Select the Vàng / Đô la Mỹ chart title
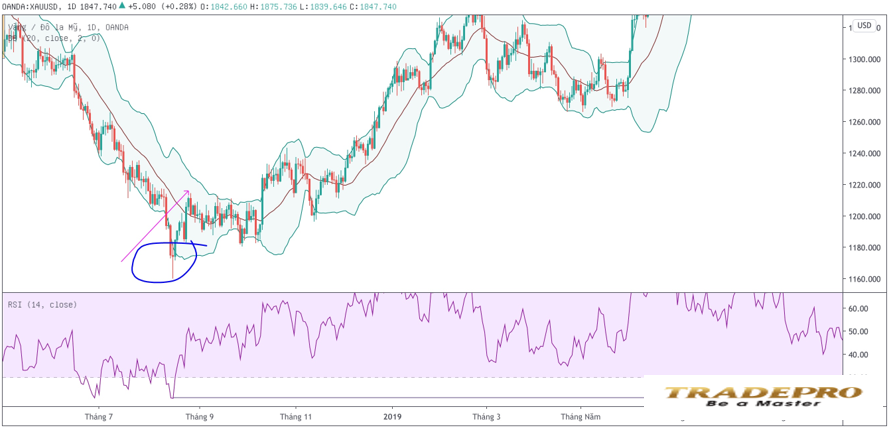Viewport: 889px width, 427px height. [67, 27]
